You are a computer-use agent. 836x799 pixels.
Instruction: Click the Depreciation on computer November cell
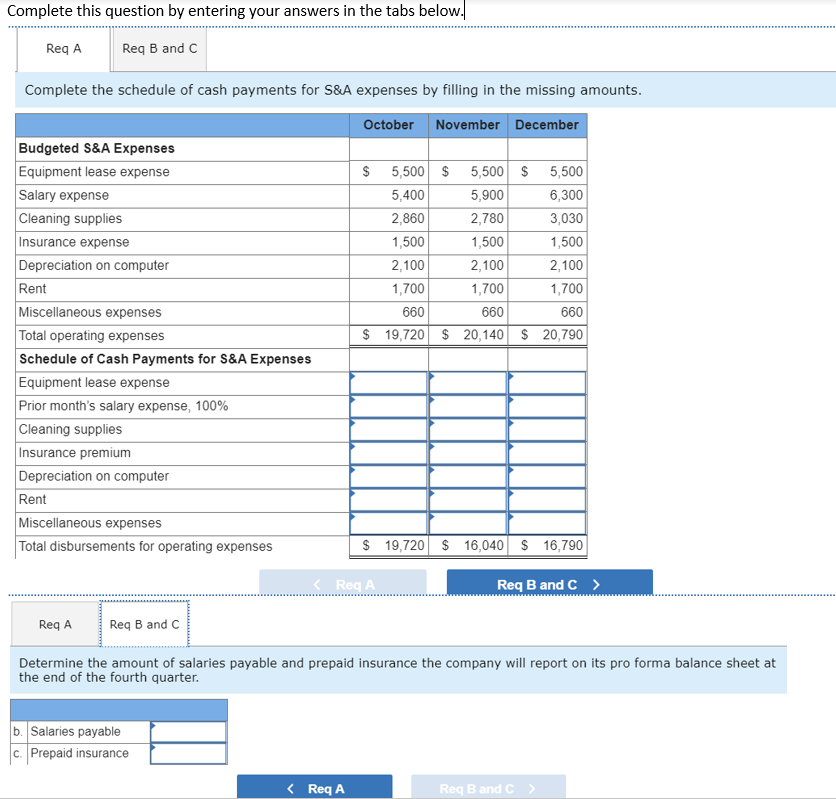467,476
